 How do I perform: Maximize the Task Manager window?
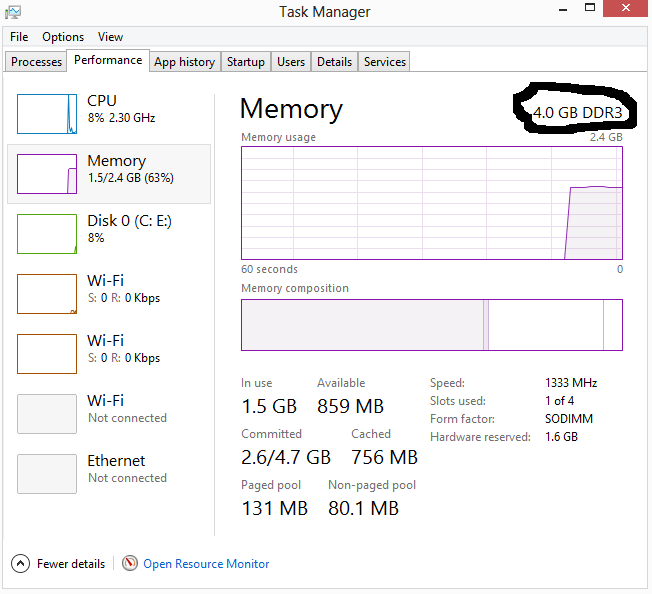(590, 7)
